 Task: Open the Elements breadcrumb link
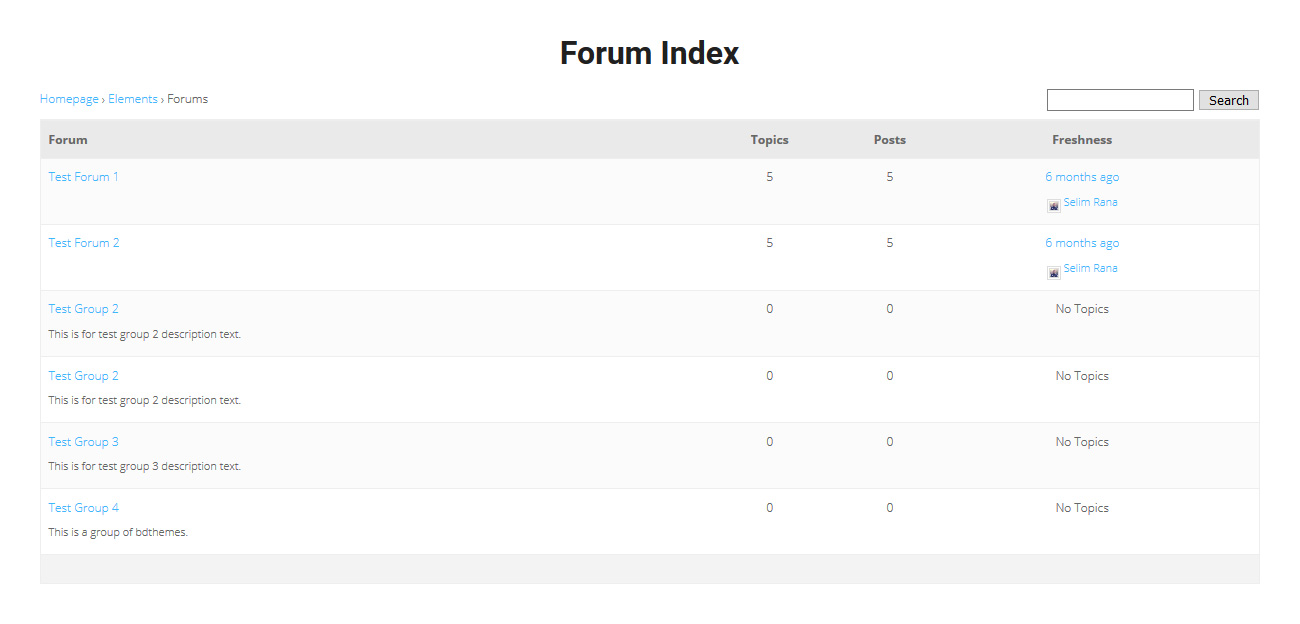point(133,99)
